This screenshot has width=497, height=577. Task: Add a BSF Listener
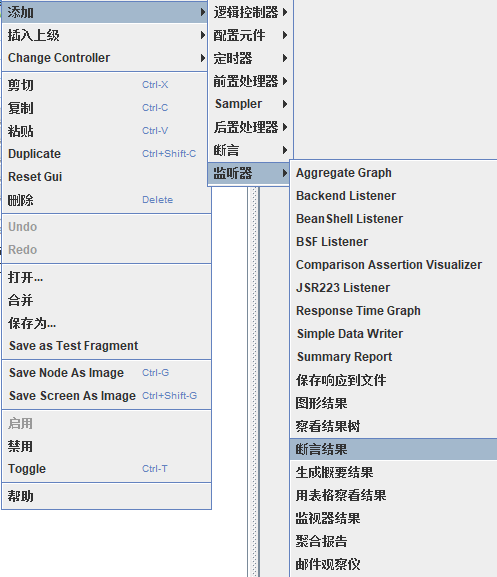click(394, 242)
